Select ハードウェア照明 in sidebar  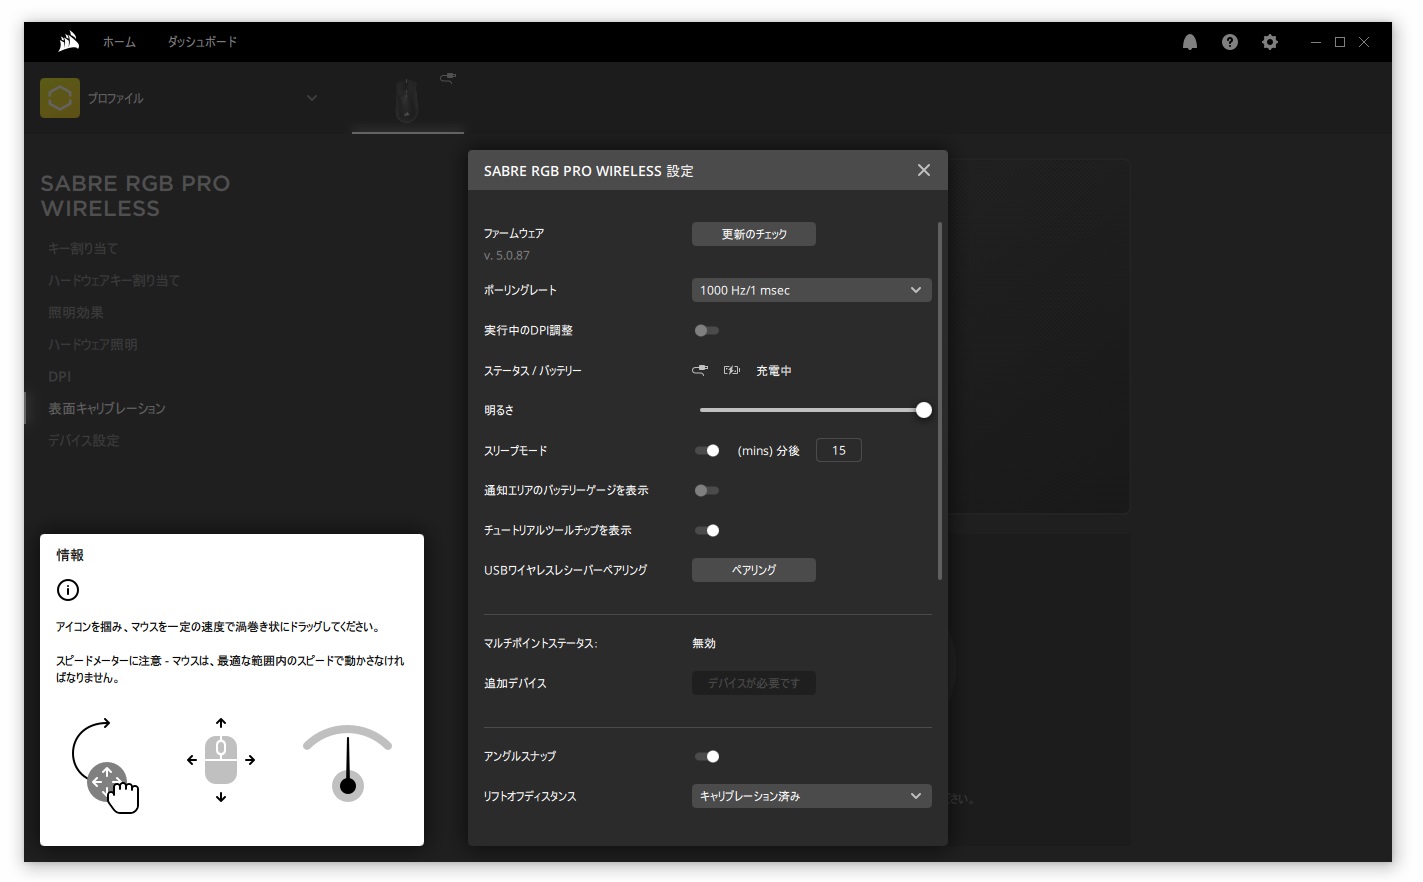coord(93,344)
